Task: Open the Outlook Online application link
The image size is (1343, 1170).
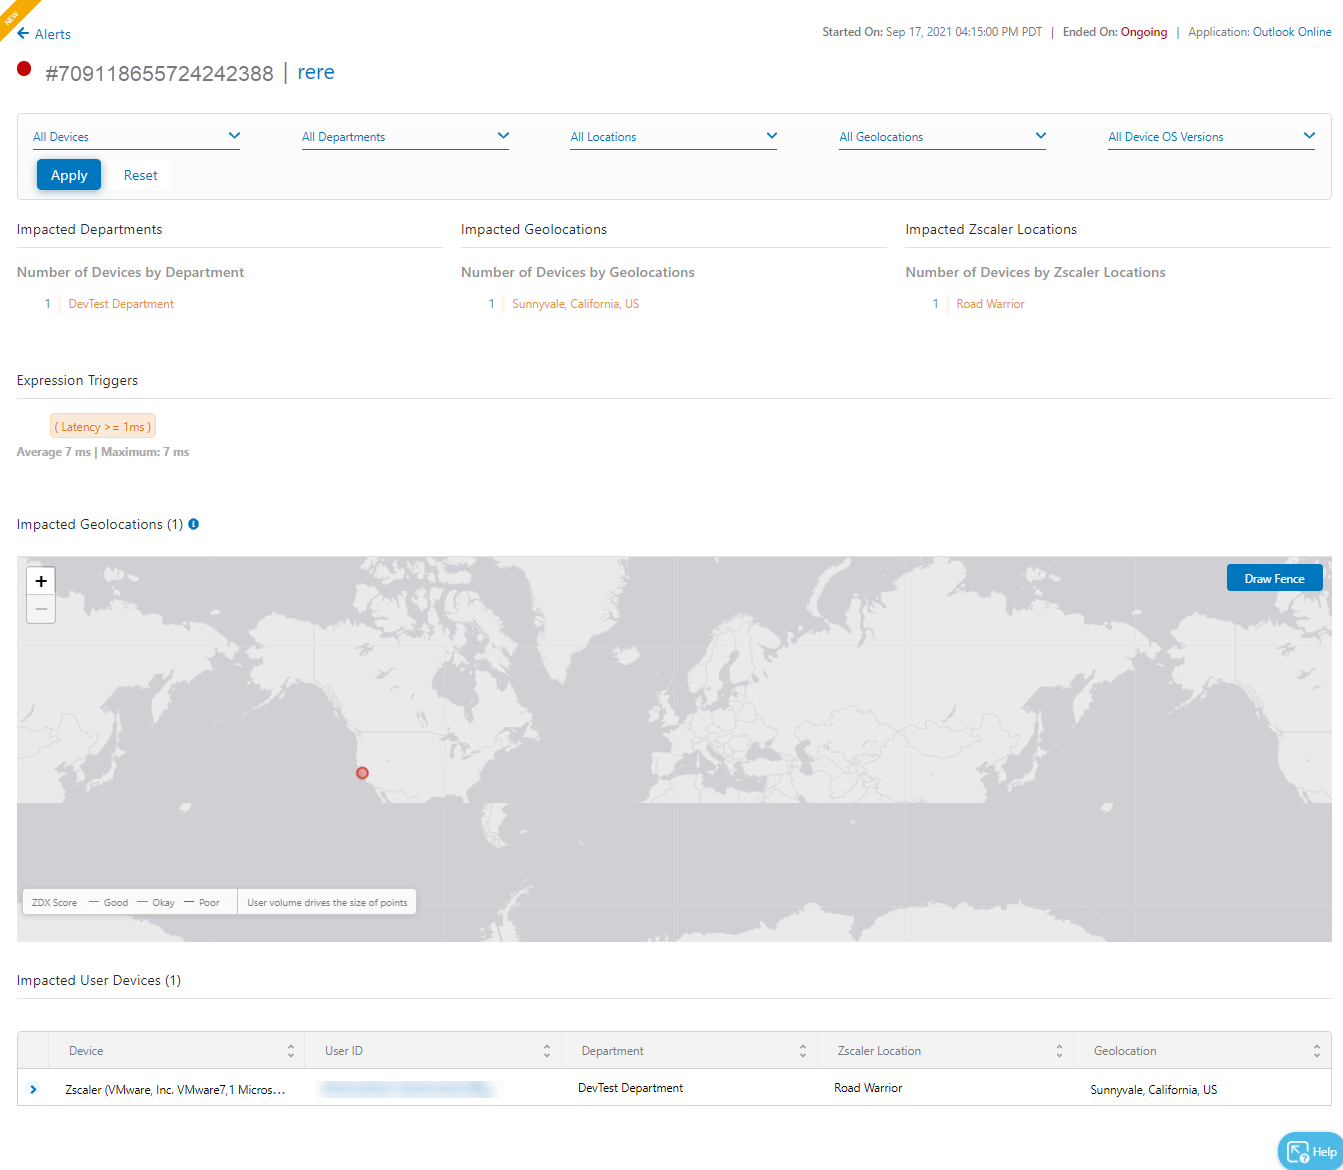Action: point(1292,32)
